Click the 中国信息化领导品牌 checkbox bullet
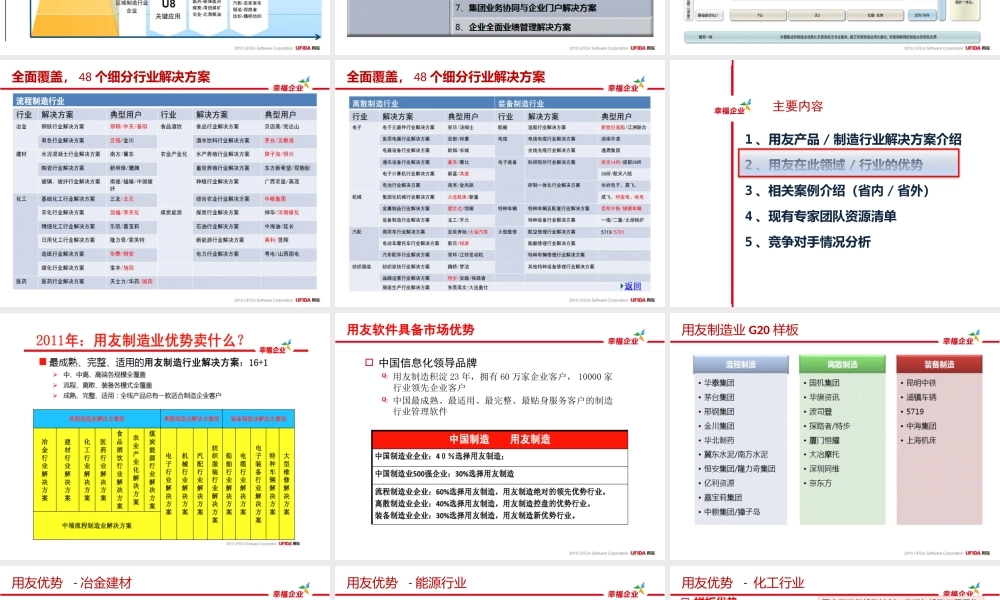This screenshot has height=600, width=1000. click(369, 363)
